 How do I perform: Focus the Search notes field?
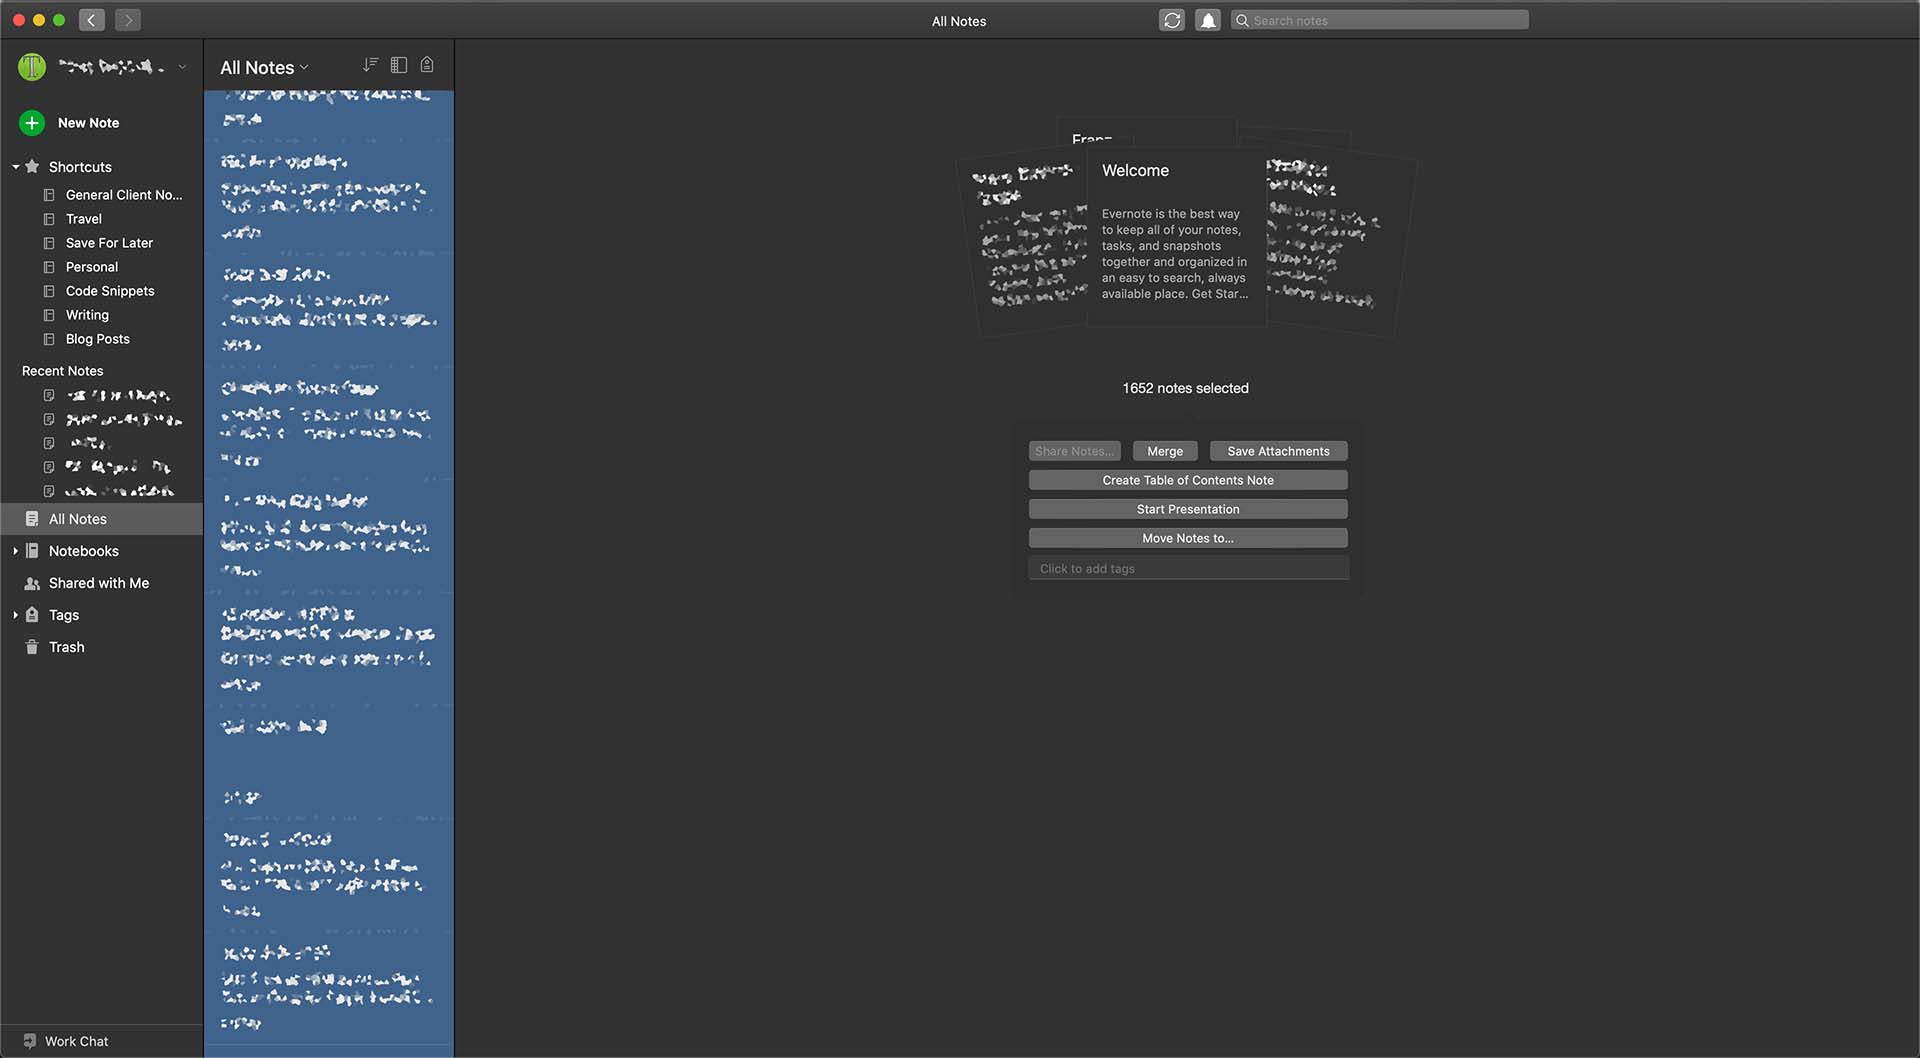(1380, 20)
